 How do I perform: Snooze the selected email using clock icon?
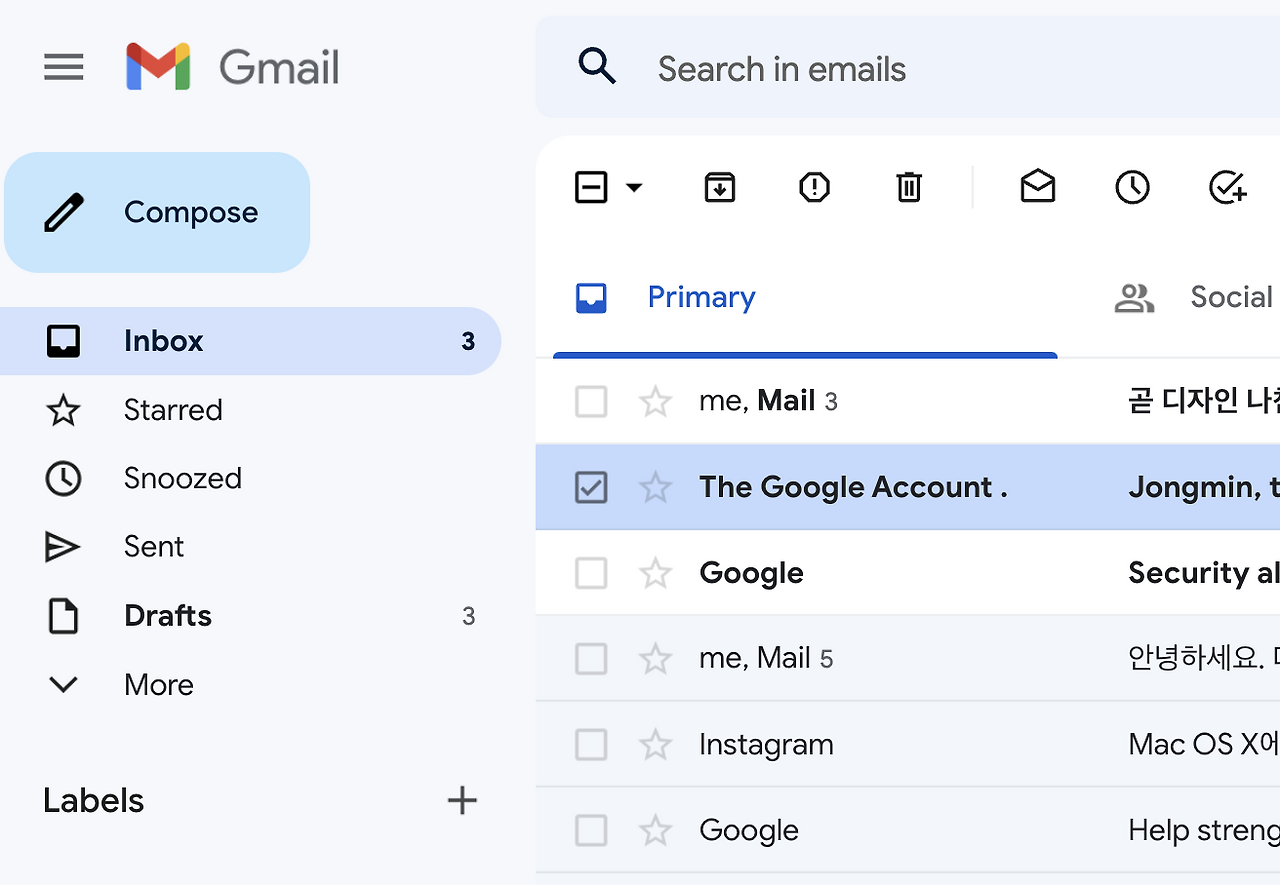click(x=1132, y=187)
